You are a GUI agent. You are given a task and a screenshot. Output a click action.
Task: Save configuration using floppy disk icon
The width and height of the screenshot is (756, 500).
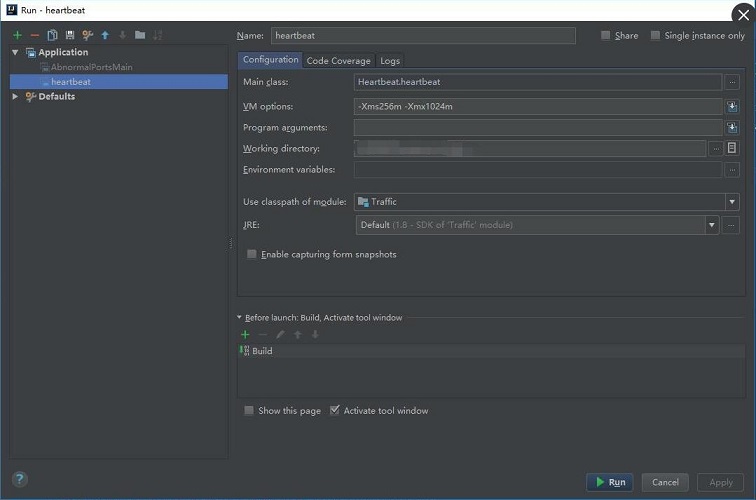[70, 35]
